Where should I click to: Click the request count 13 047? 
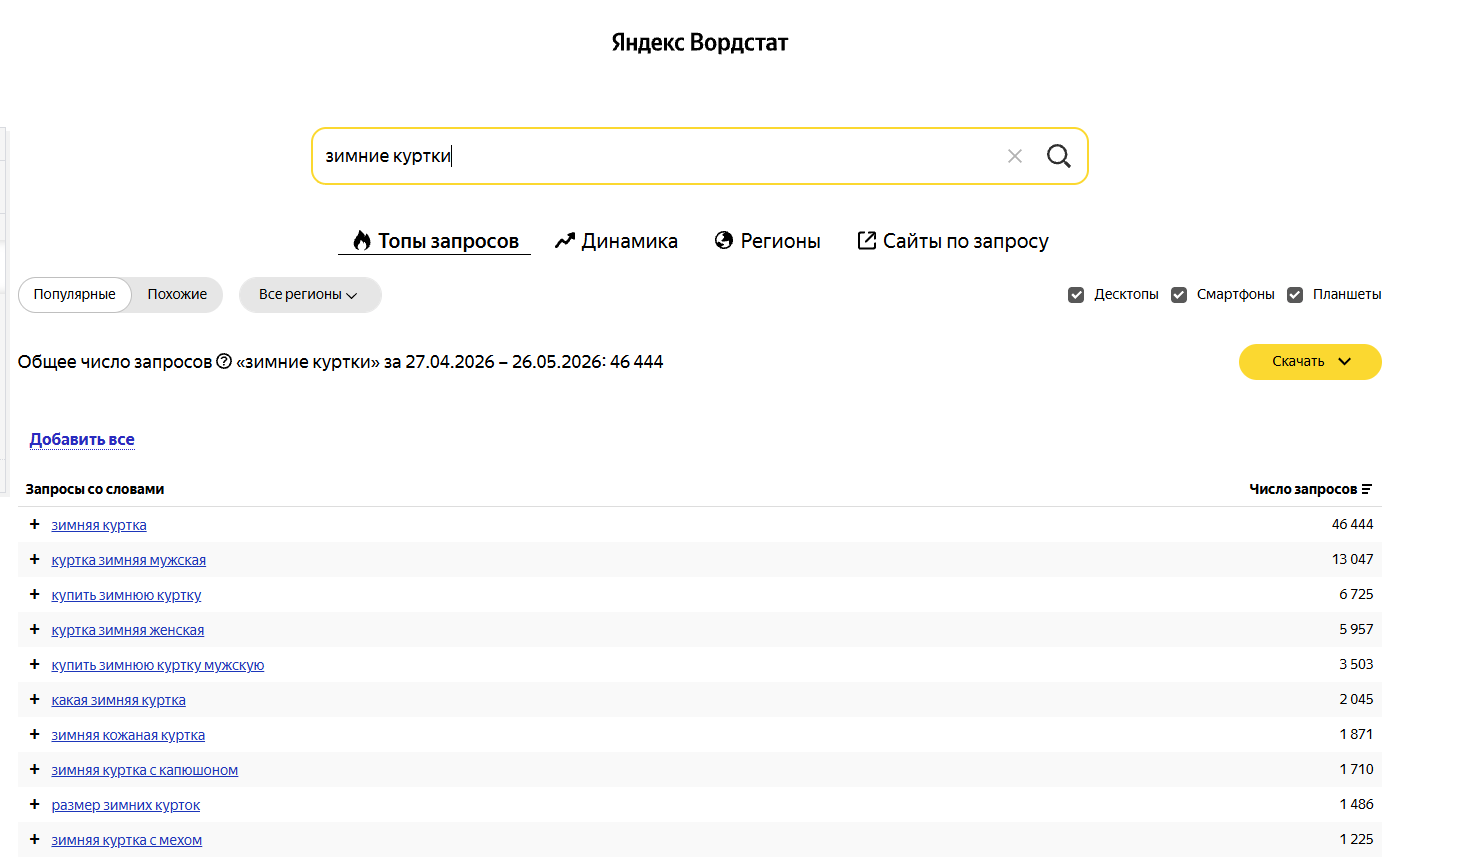point(1353,559)
